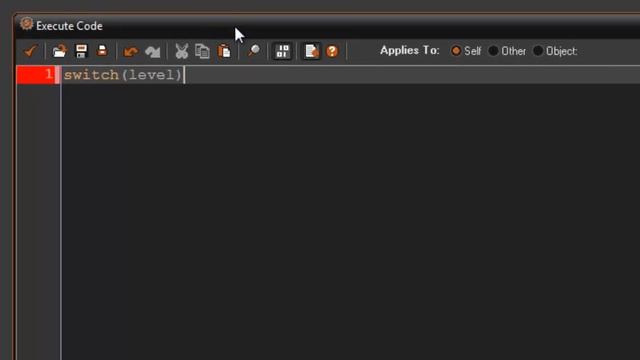This screenshot has width=640, height=360.
Task: Redo the last undone edit
Action: [x=153, y=51]
